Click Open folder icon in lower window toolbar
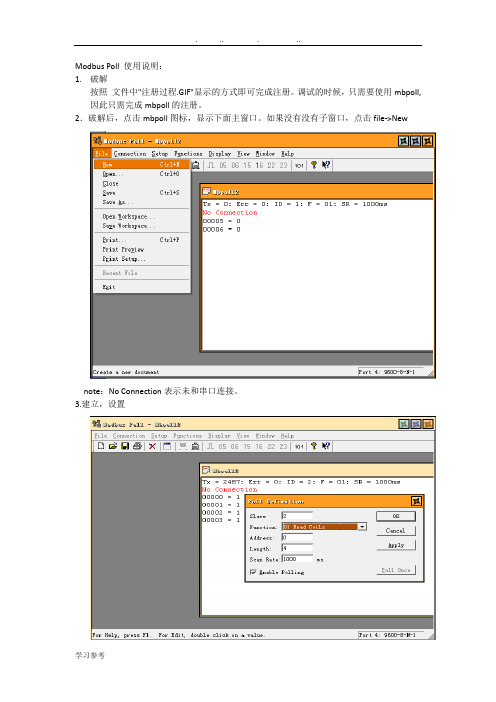496x702 pixels. point(113,446)
